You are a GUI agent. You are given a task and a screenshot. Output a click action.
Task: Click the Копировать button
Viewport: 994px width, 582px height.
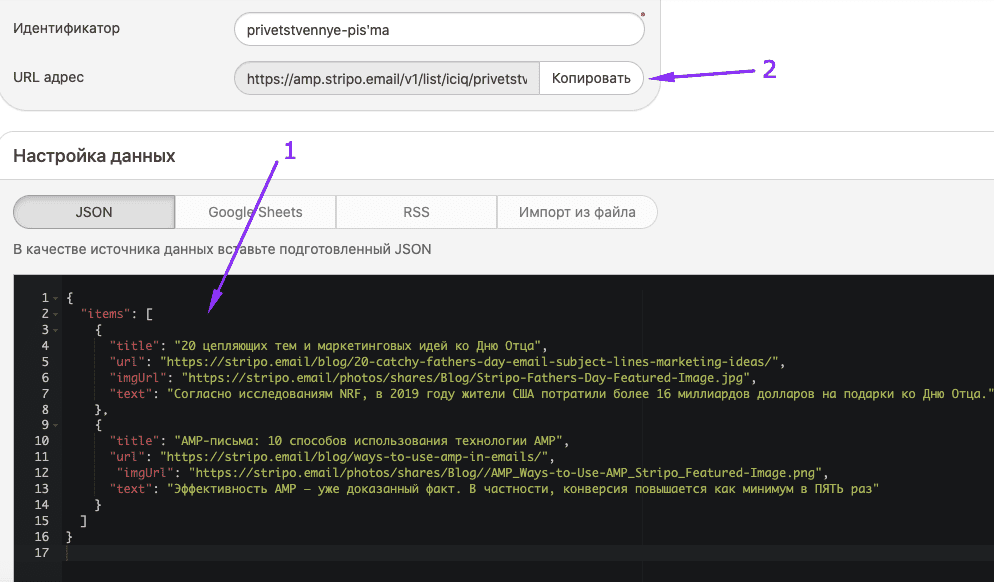click(x=591, y=77)
